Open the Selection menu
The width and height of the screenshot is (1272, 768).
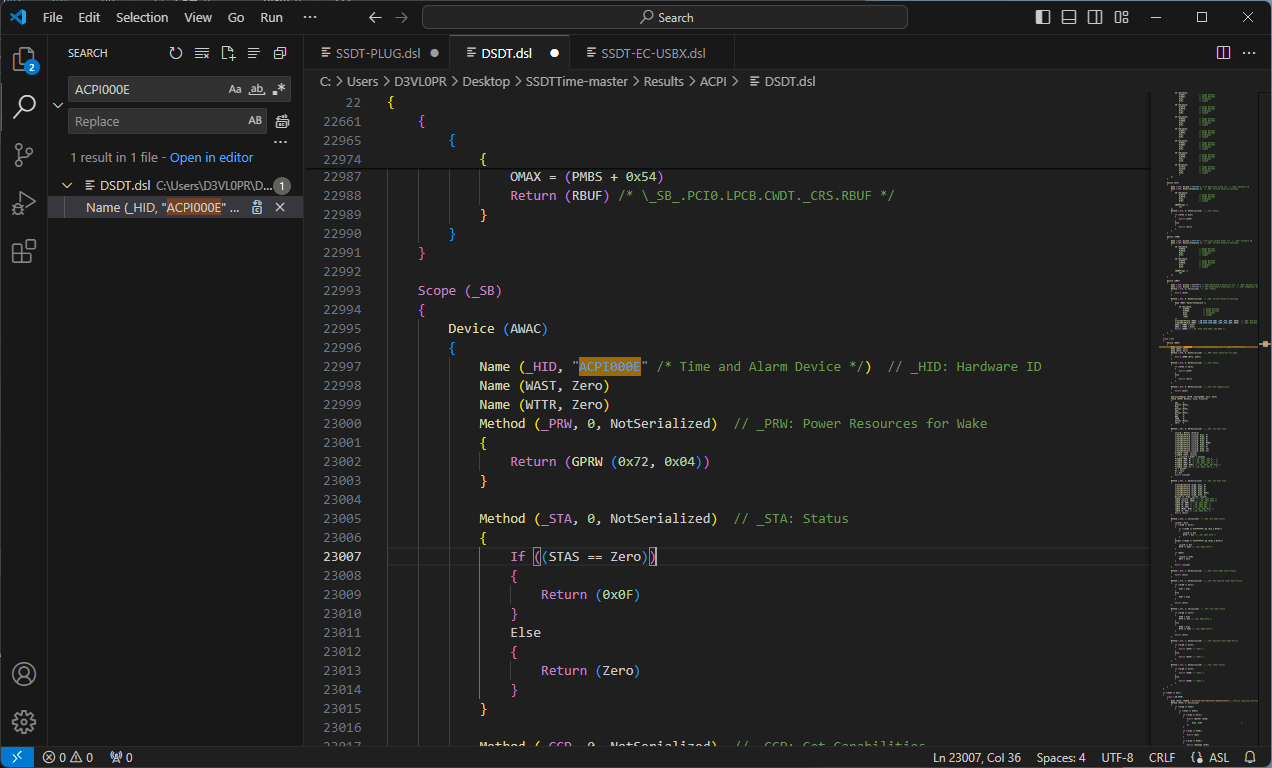click(x=142, y=17)
